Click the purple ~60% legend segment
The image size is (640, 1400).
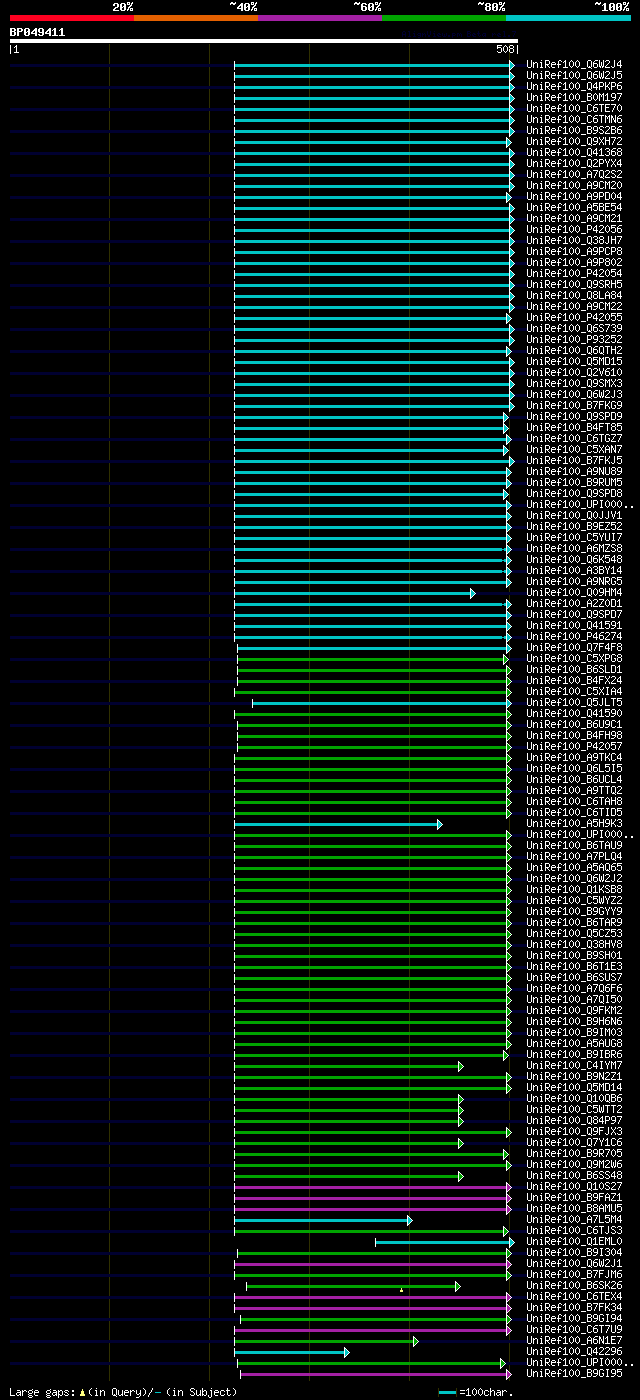[319, 18]
